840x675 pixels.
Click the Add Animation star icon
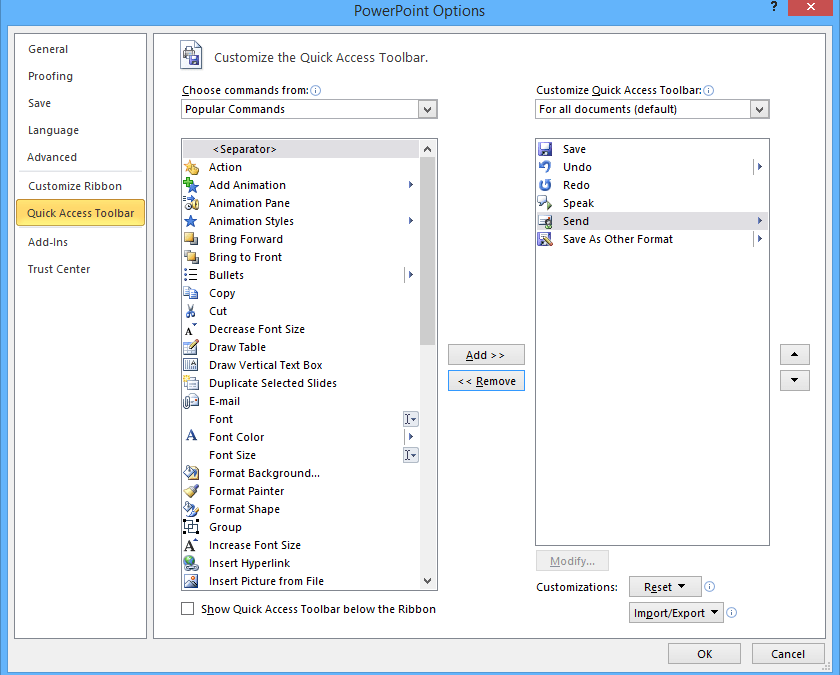[191, 185]
